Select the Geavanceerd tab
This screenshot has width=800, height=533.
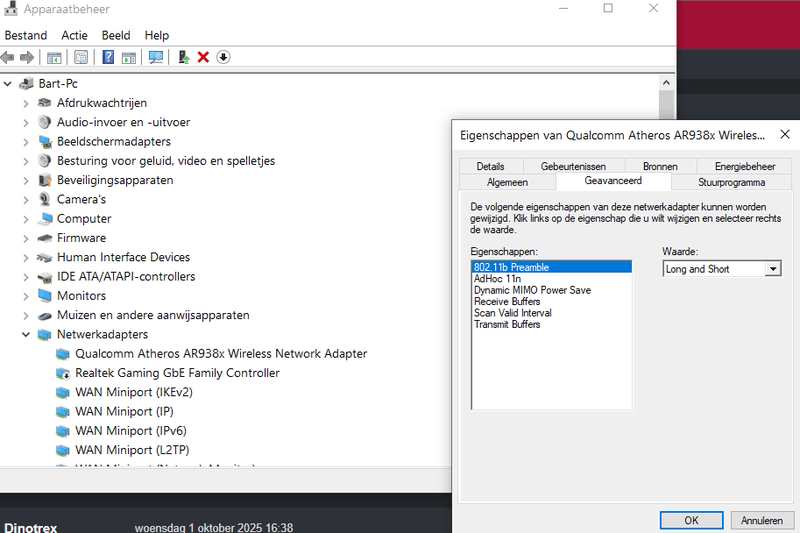613,181
